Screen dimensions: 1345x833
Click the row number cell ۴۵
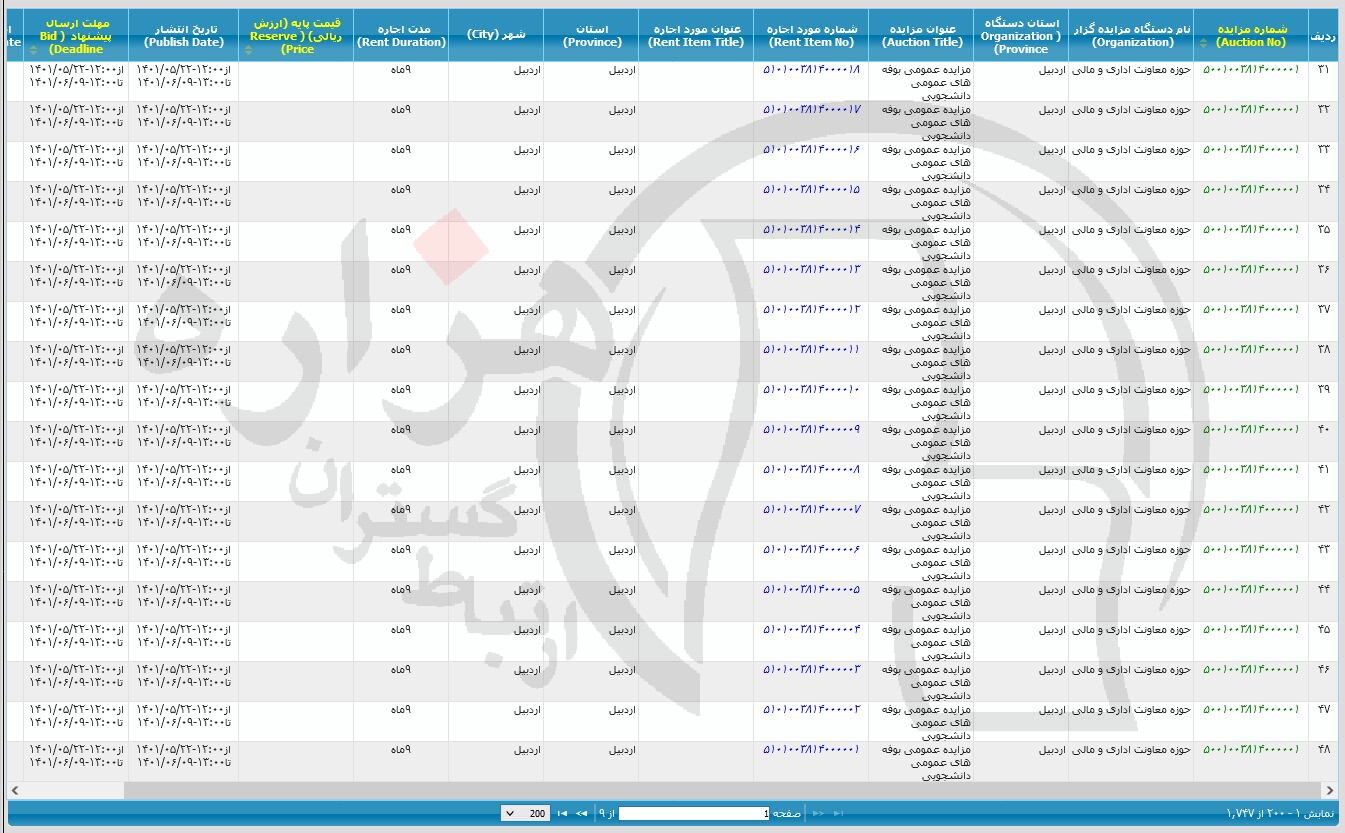pyautogui.click(x=1323, y=641)
